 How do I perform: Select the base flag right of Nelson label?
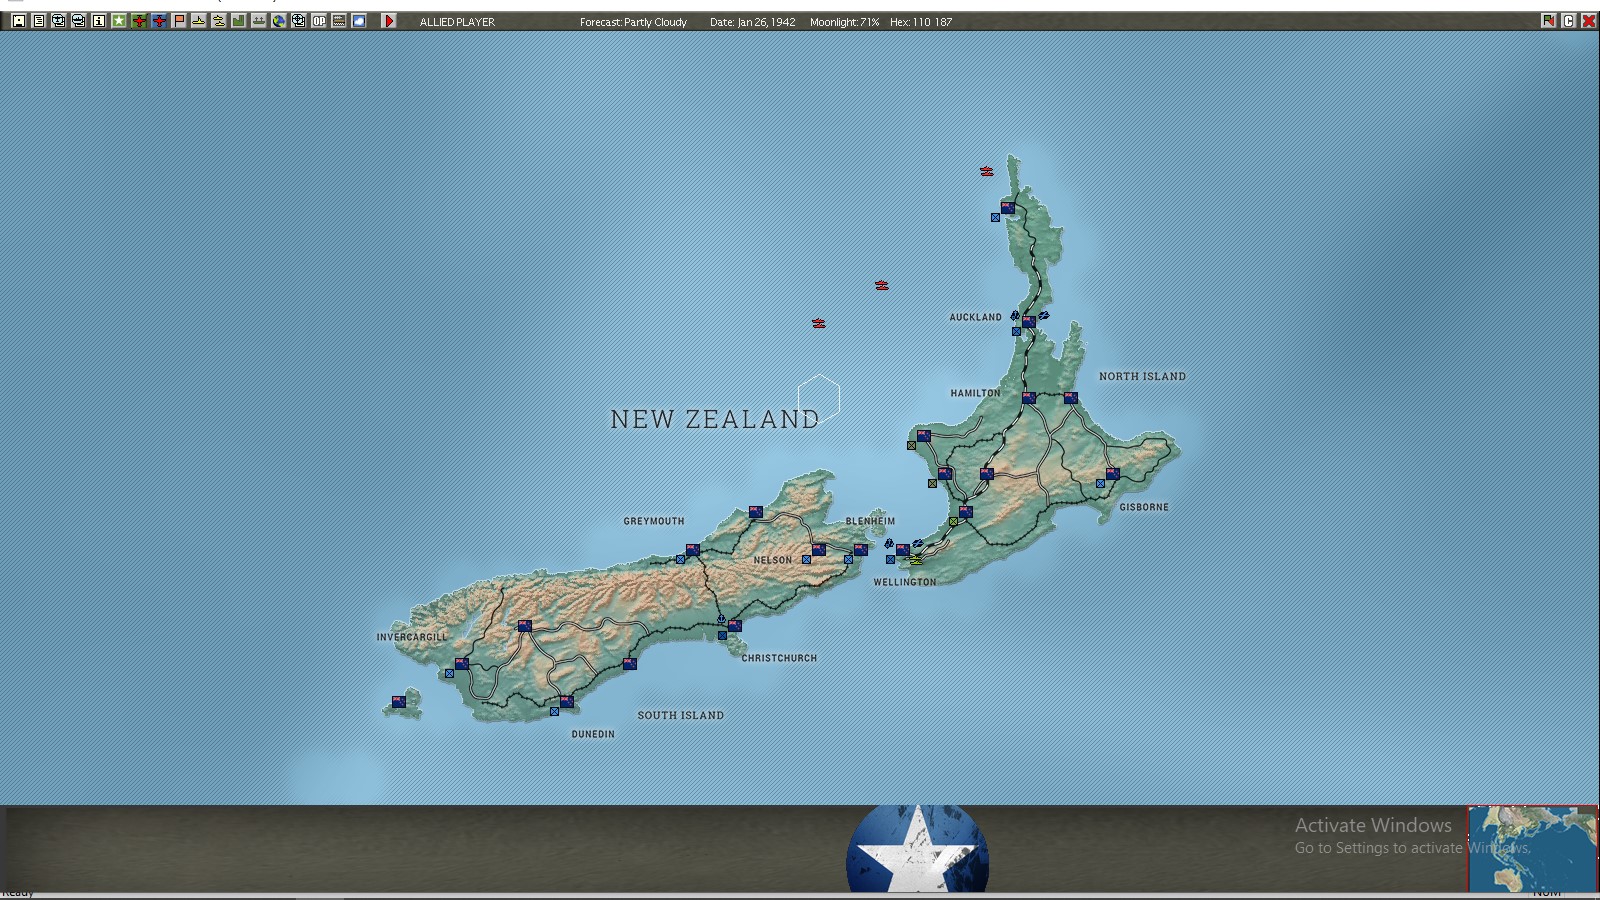tap(819, 550)
